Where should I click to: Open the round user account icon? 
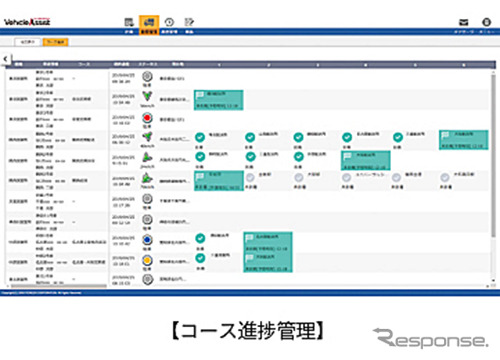[486, 22]
